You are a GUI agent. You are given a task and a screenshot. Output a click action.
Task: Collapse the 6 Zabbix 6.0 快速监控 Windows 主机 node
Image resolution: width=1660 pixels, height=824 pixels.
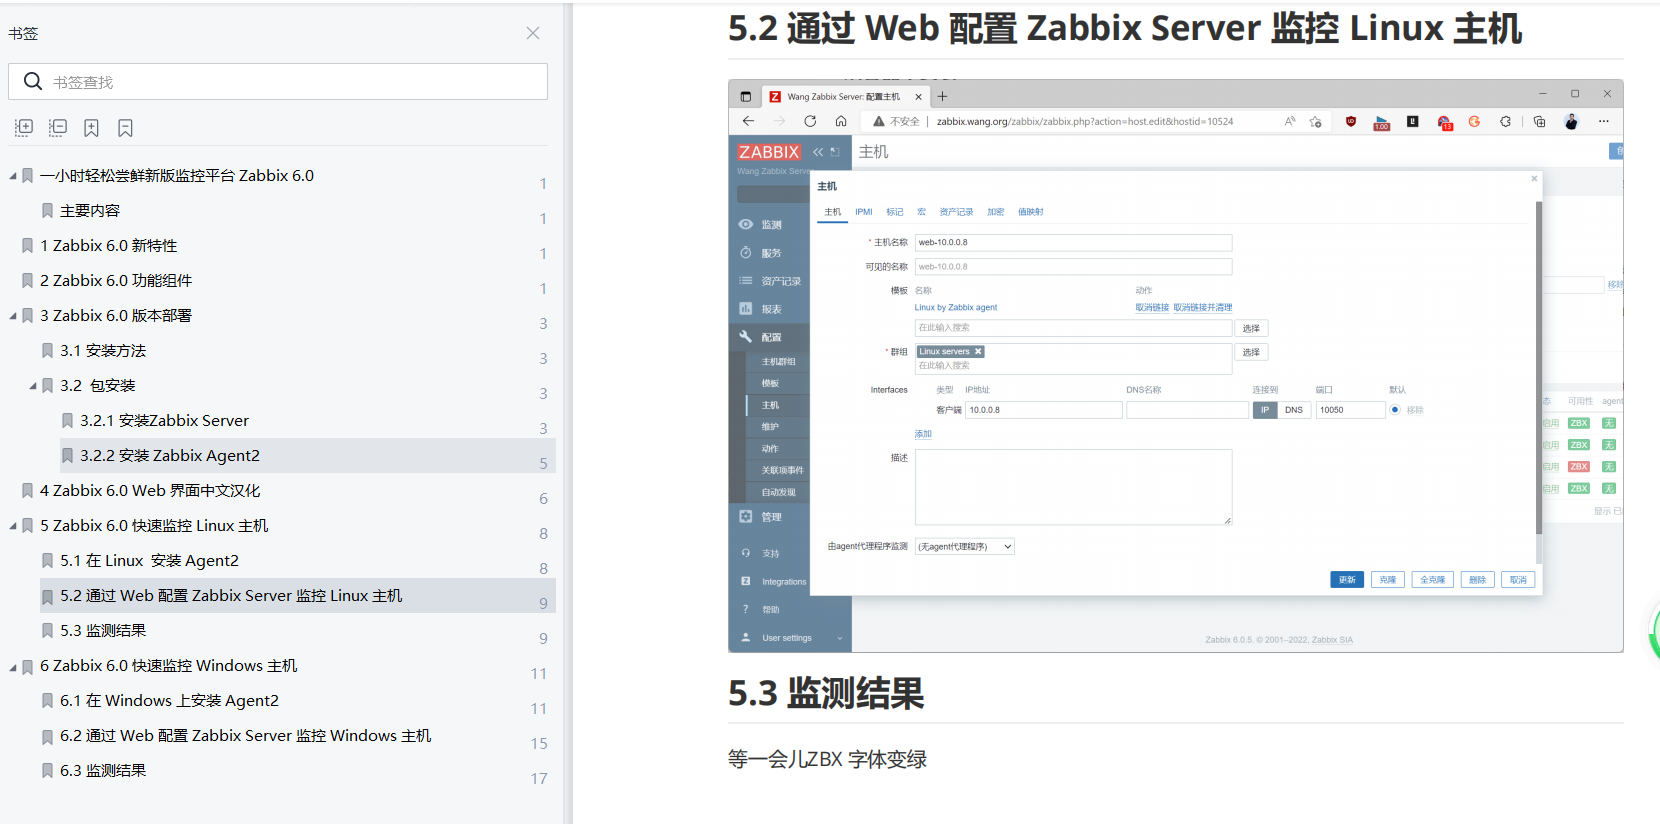pyautogui.click(x=13, y=666)
